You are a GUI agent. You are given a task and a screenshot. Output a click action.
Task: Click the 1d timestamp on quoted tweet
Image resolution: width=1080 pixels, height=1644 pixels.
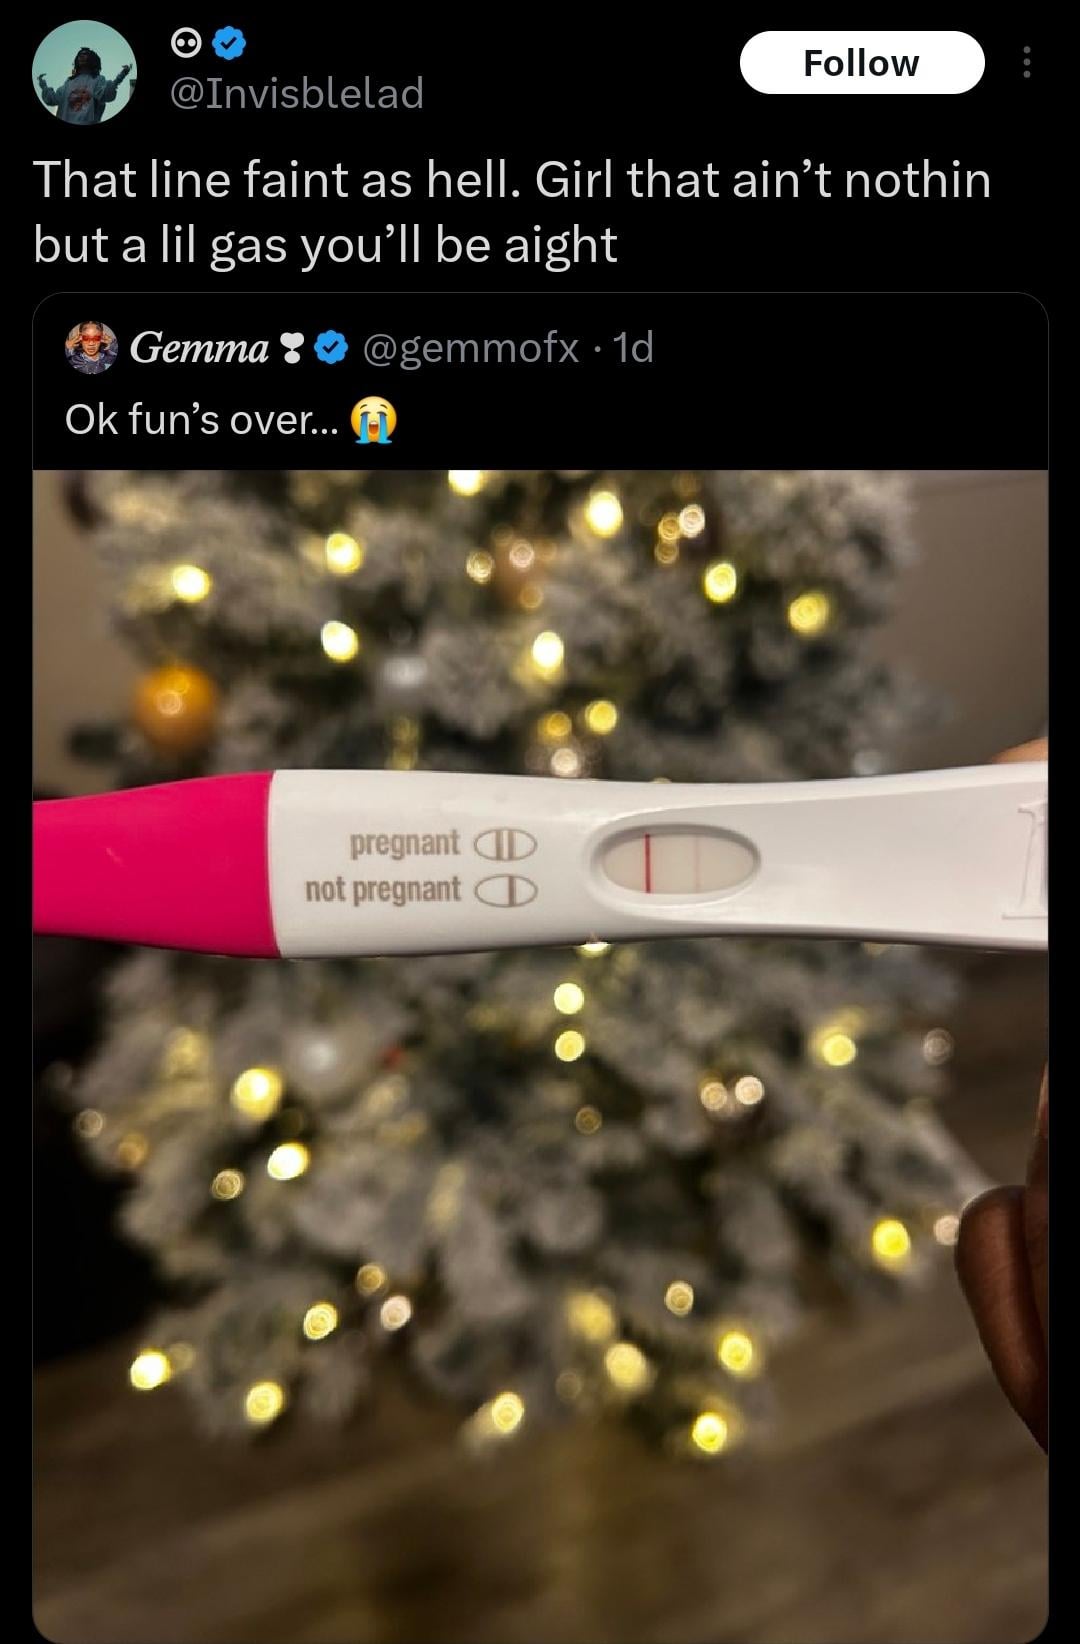point(633,348)
